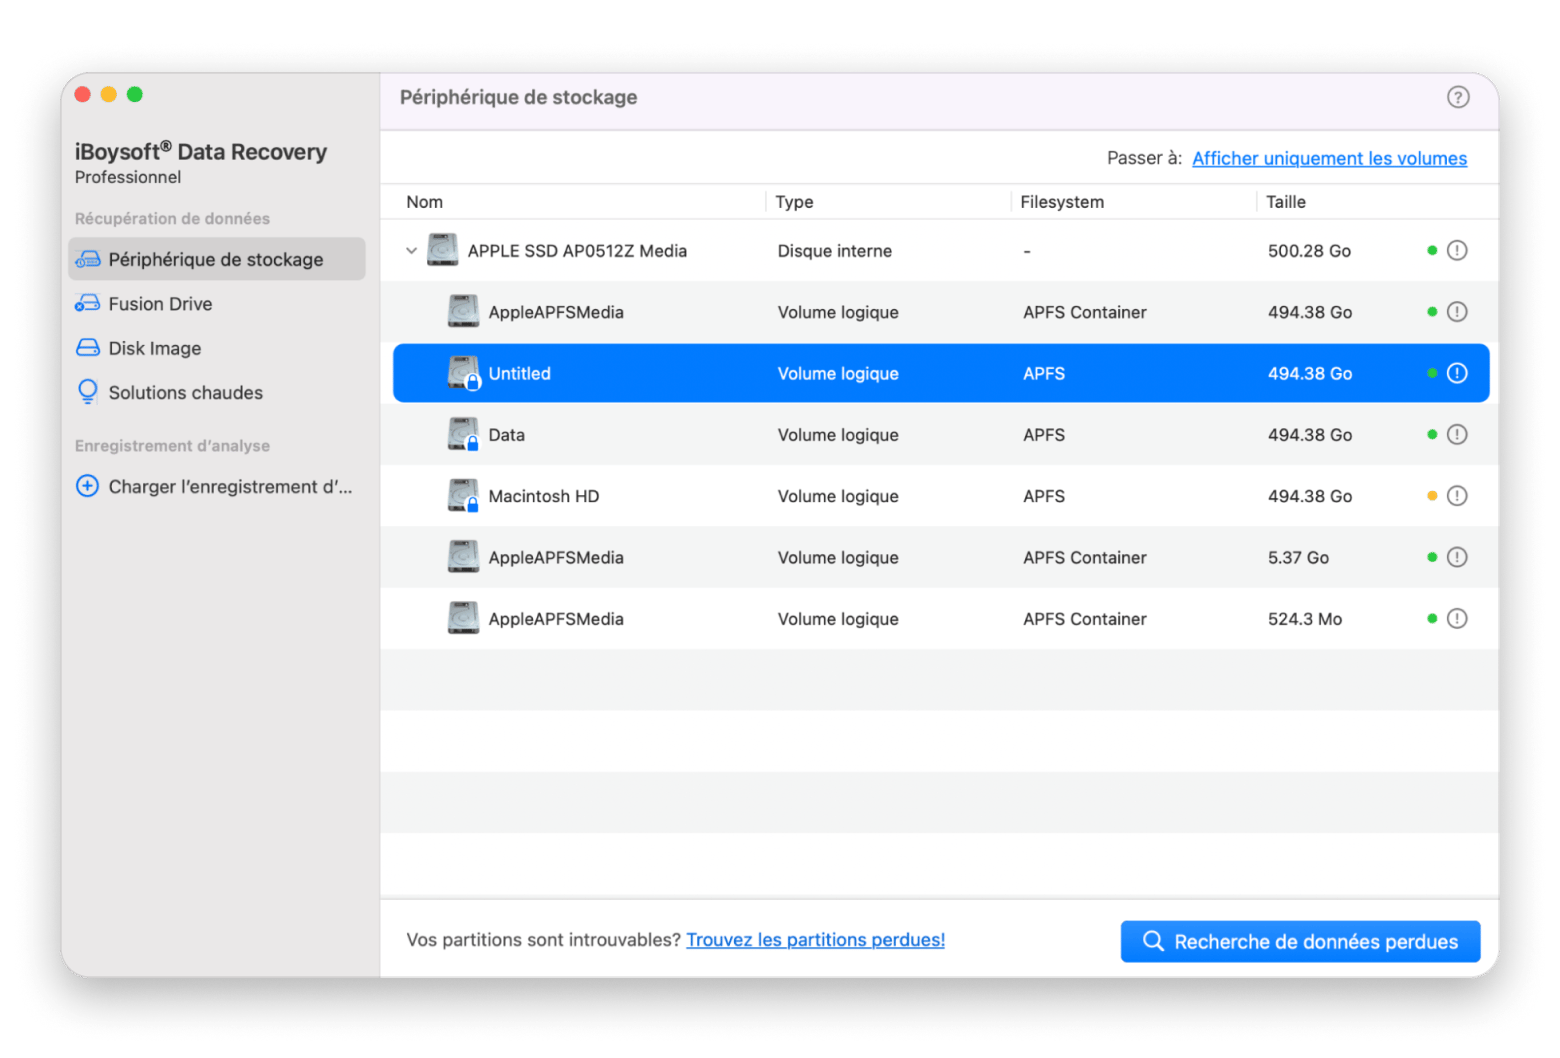Start Recherche de données perdues
Screen dimensions: 1560x1058
[1300, 941]
